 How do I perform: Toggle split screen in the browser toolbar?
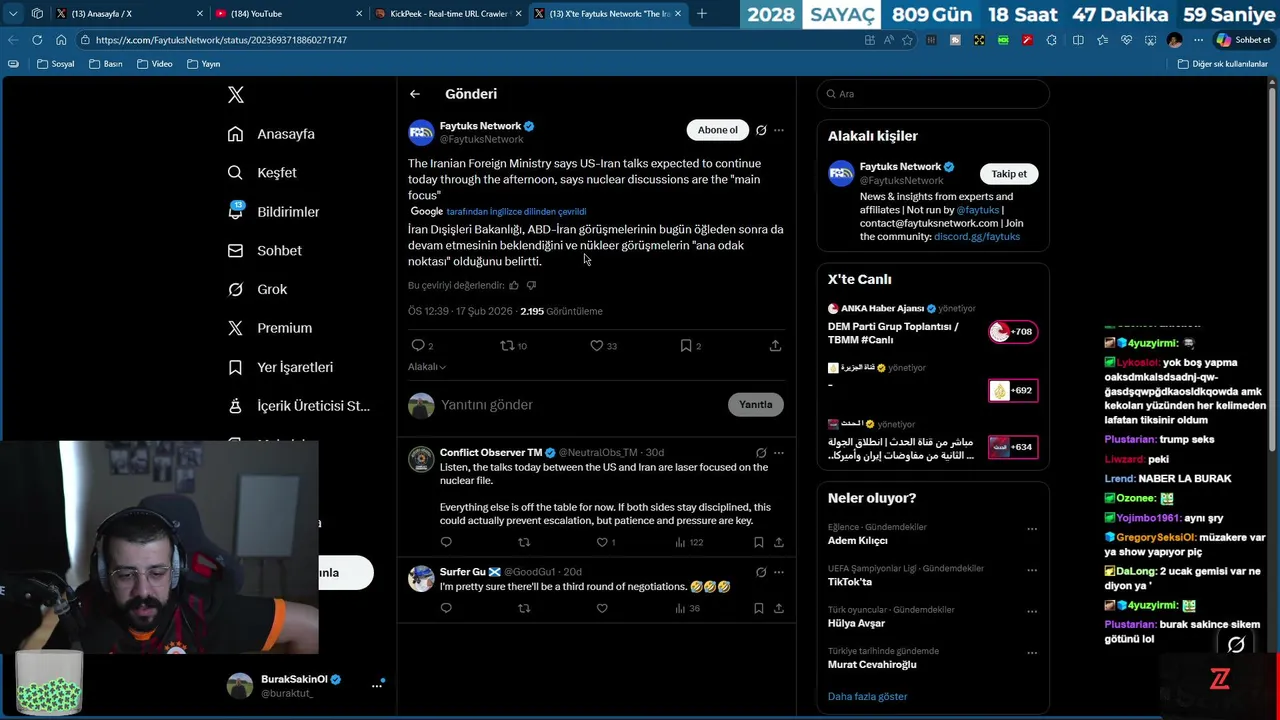coord(1078,40)
